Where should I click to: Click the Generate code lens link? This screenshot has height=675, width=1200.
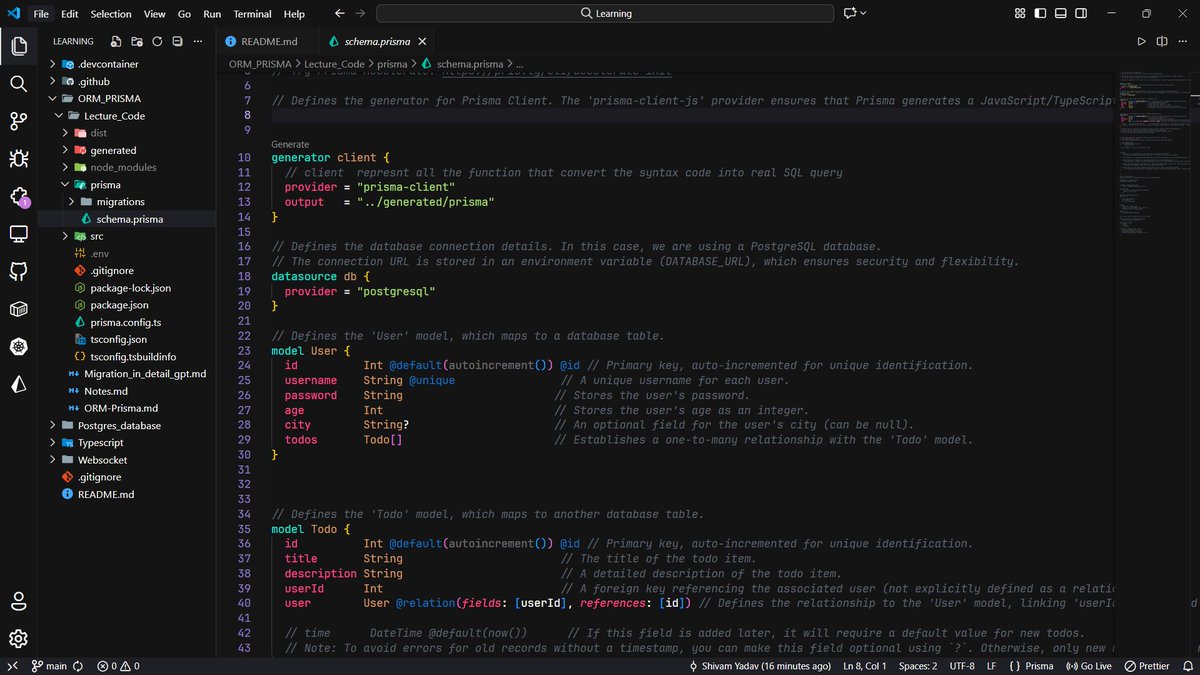(x=290, y=144)
